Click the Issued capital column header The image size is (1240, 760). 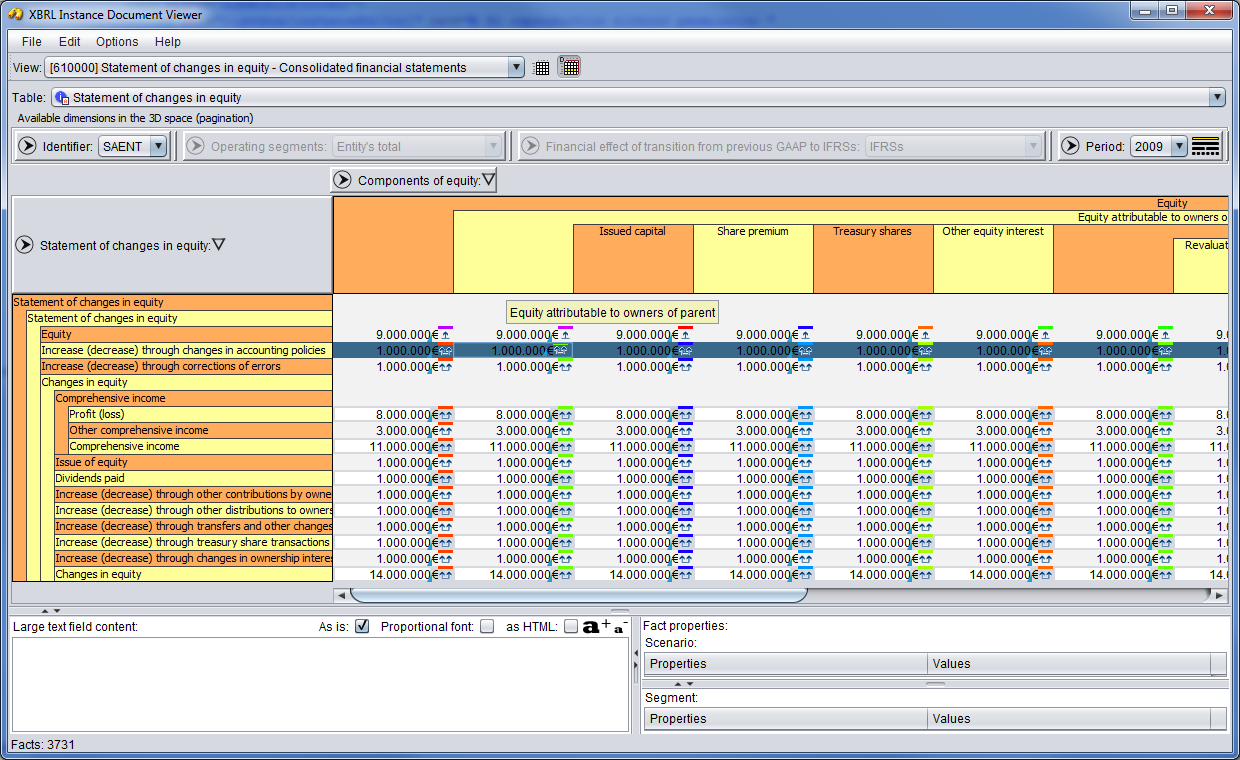tap(633, 258)
